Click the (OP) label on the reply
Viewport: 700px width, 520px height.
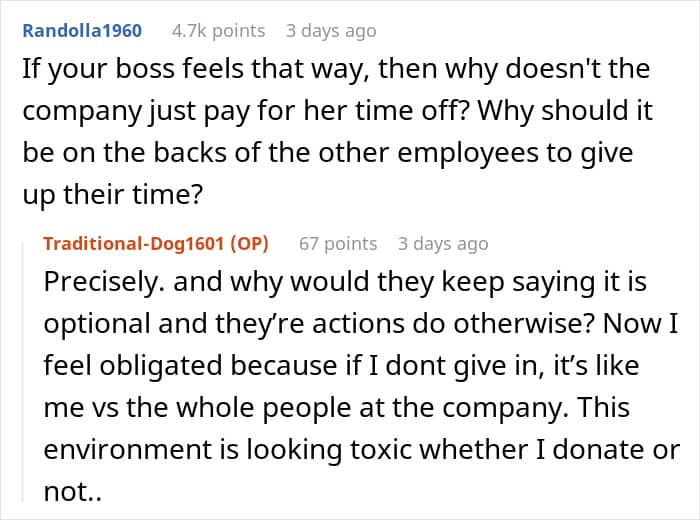pos(251,243)
